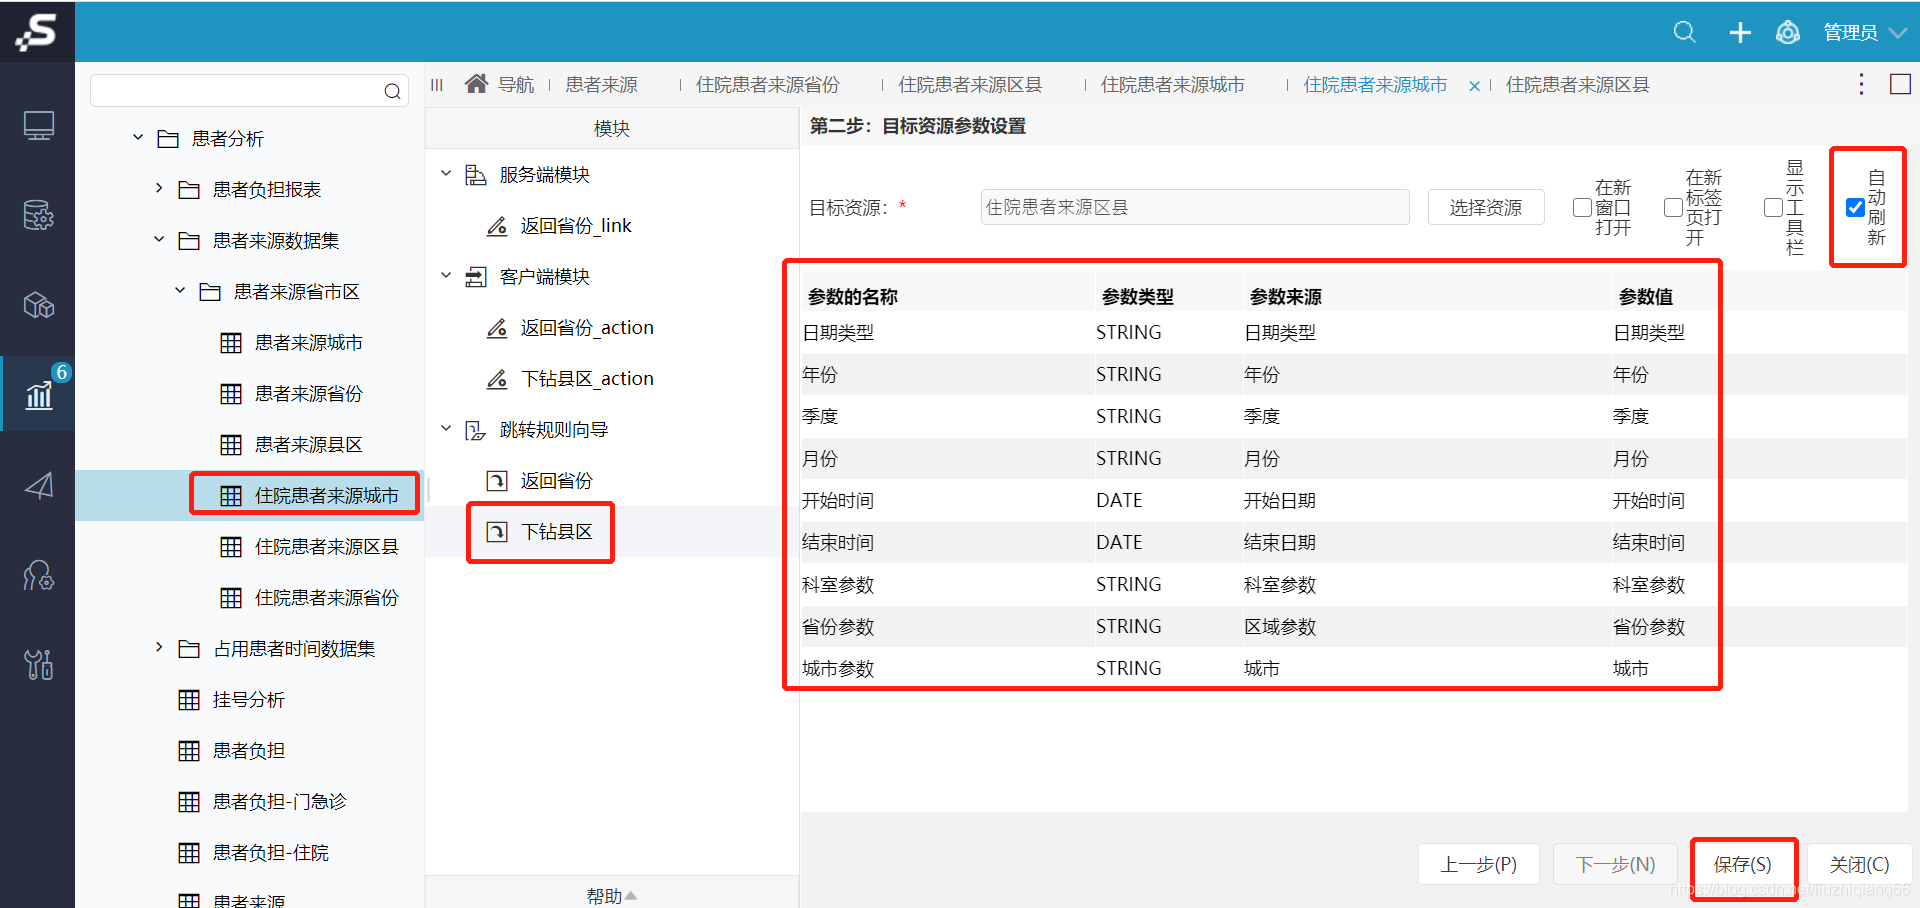Close the active 住院患者来源城市 tab
The height and width of the screenshot is (908, 1920).
[1474, 87]
